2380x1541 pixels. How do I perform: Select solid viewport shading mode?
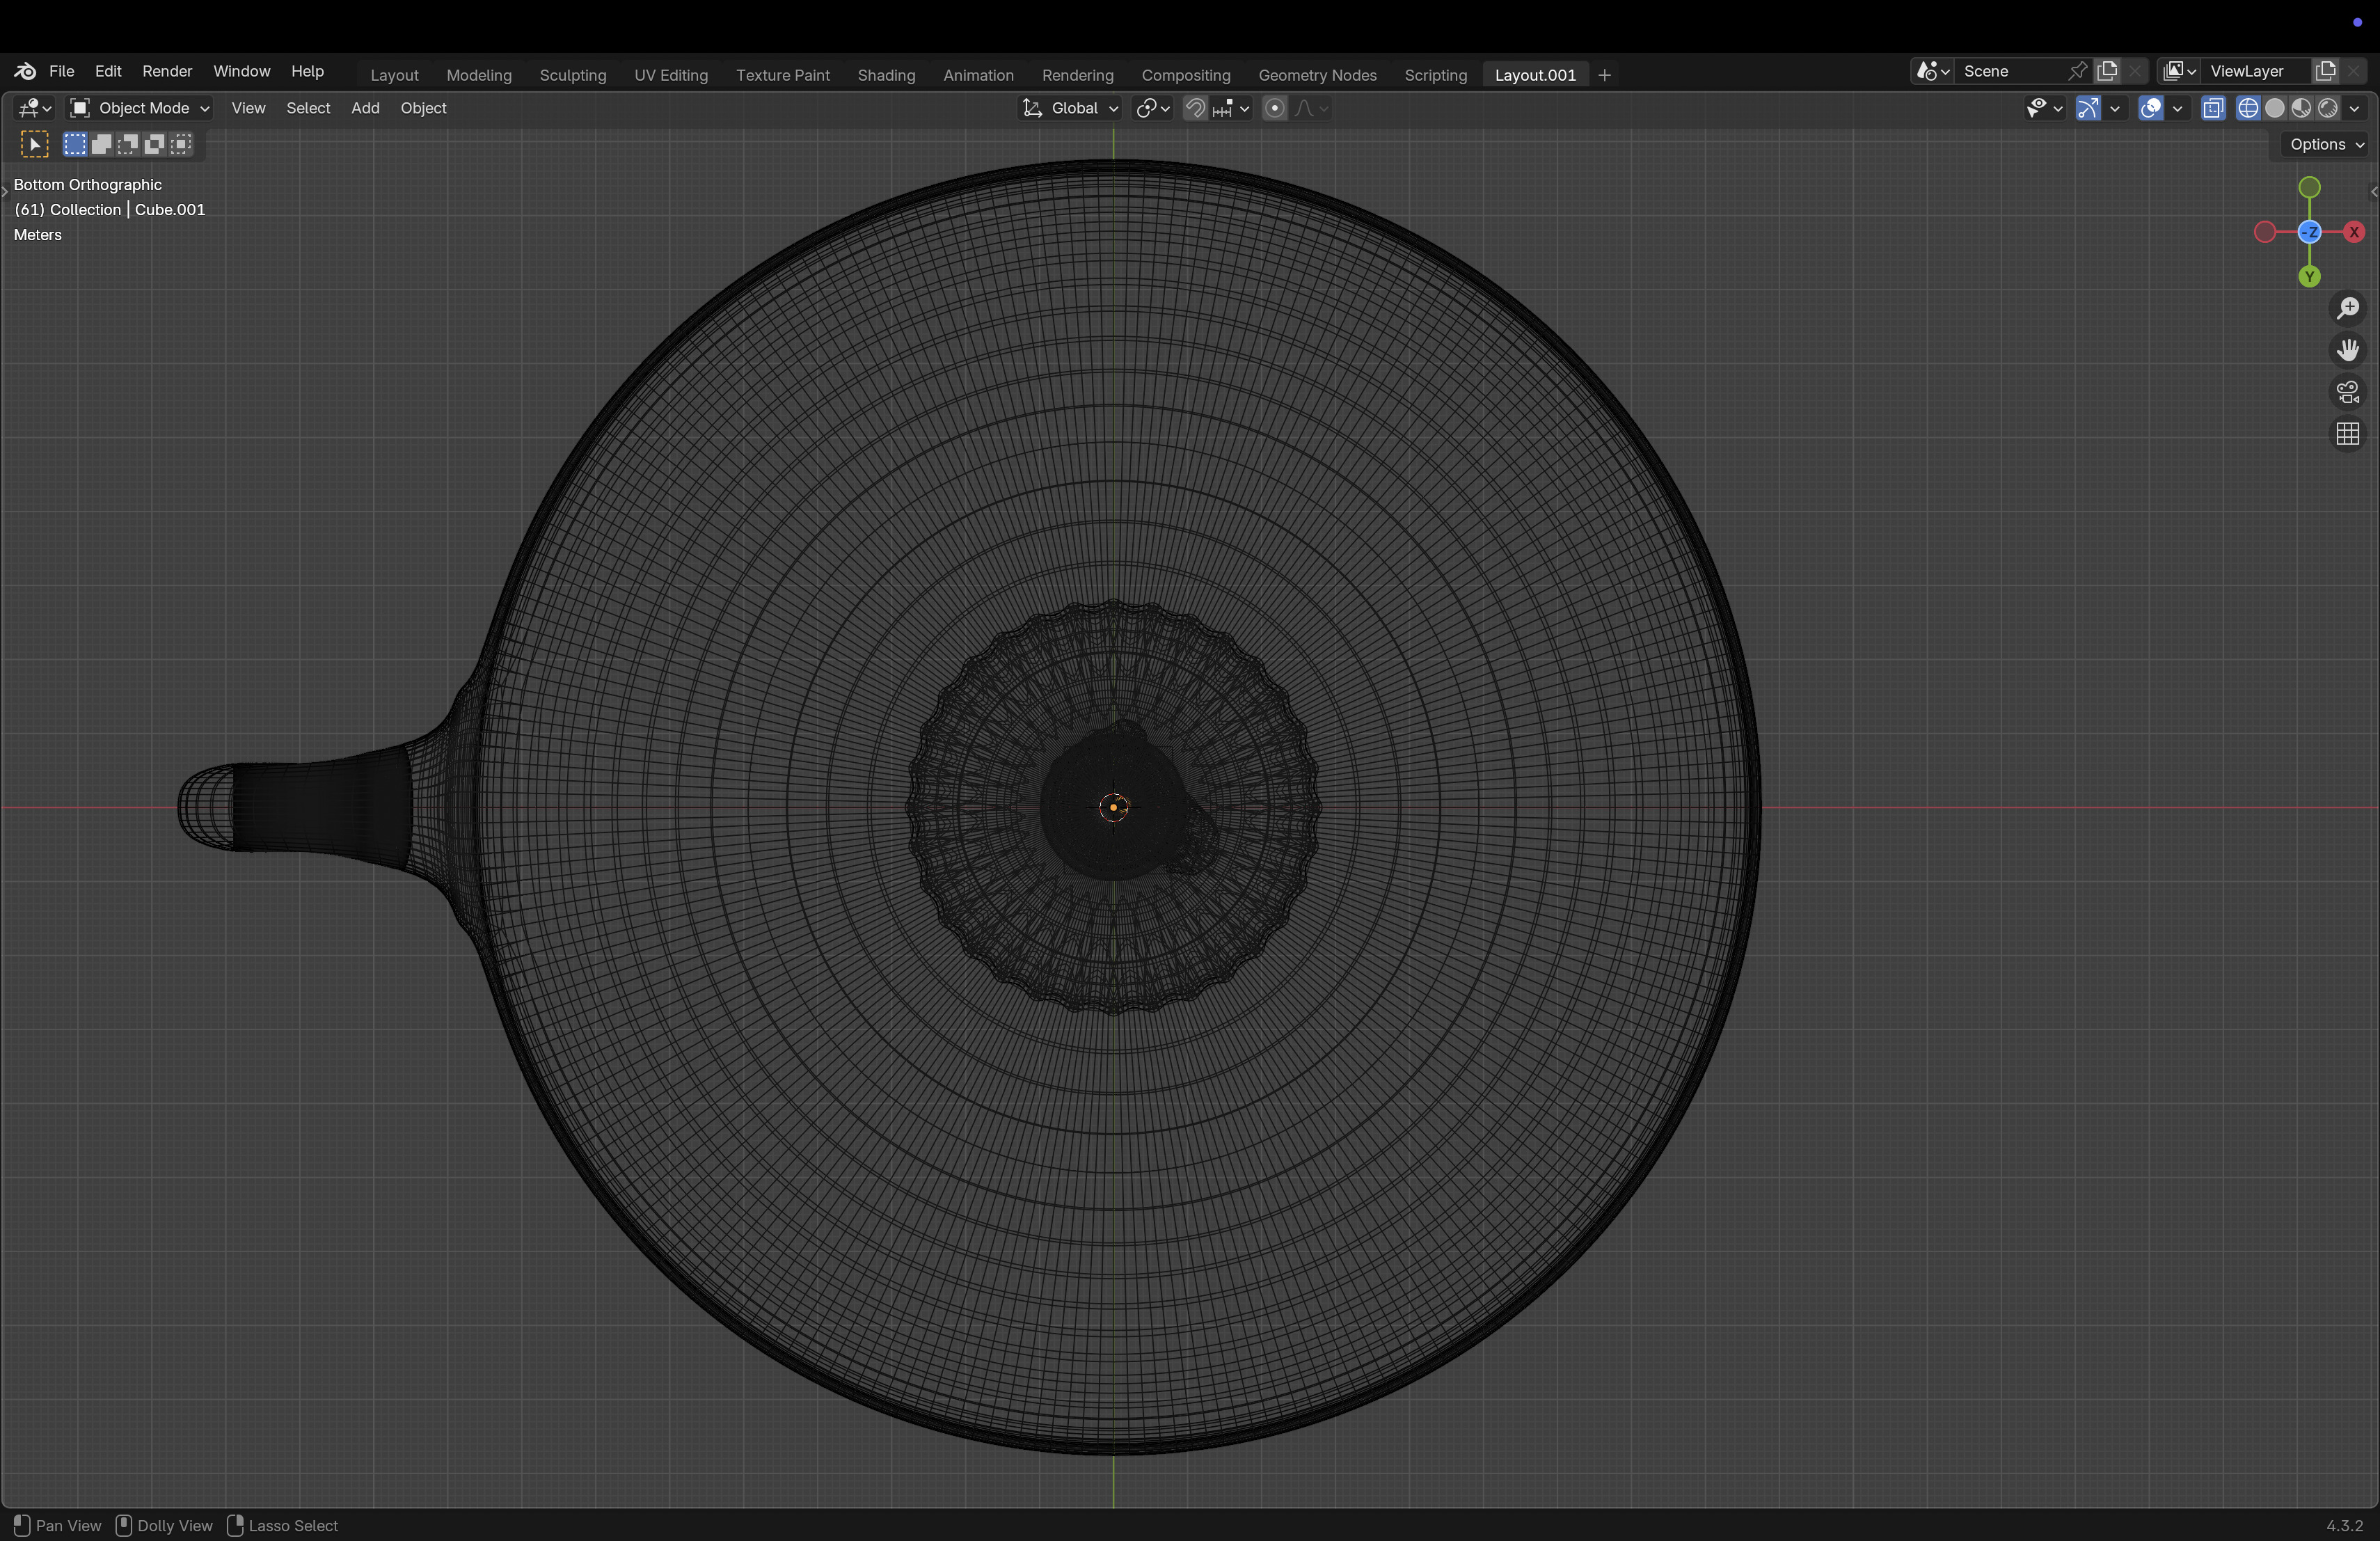pos(2275,108)
